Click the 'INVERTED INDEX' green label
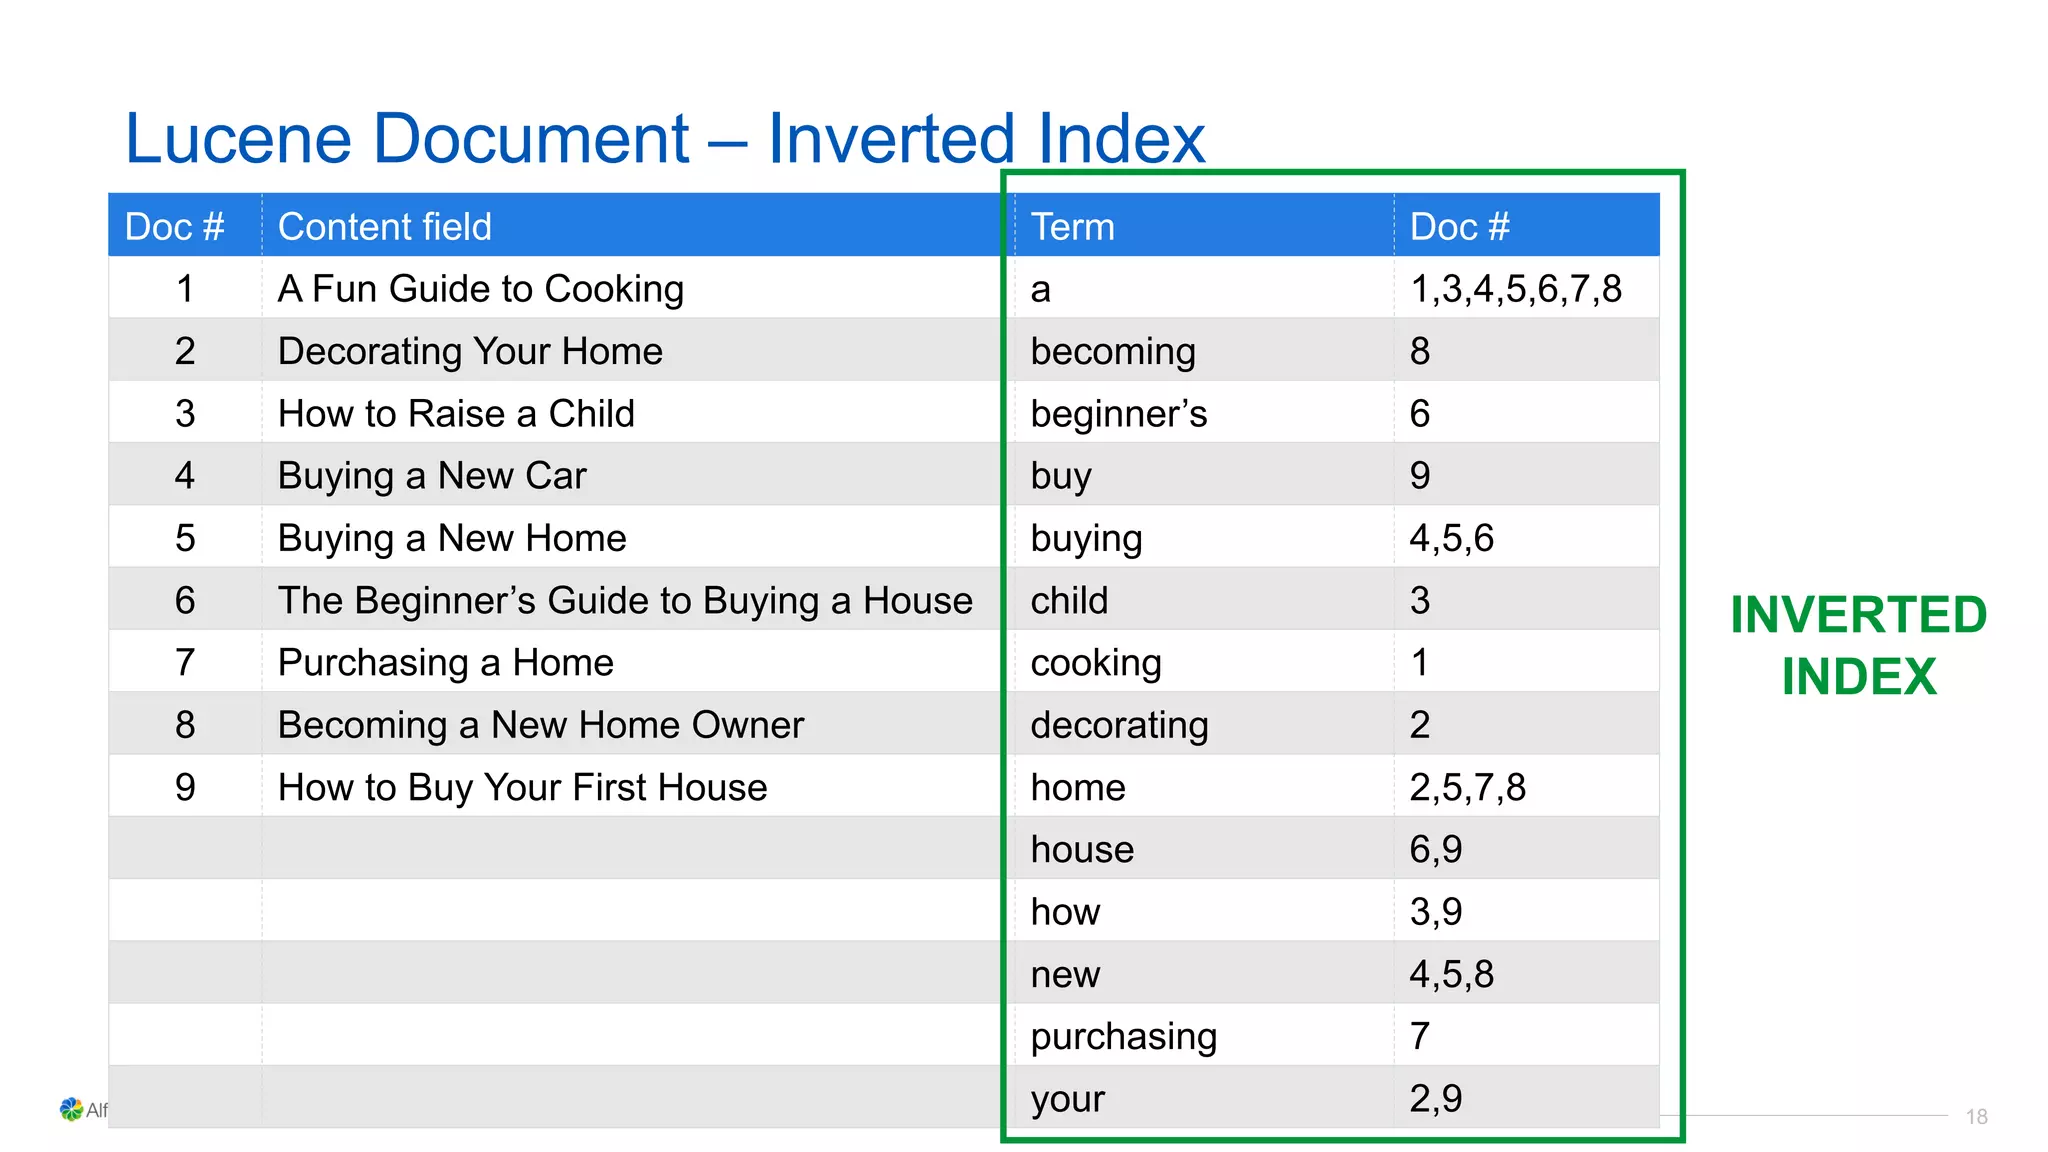2048x1152 pixels. [x=1859, y=646]
